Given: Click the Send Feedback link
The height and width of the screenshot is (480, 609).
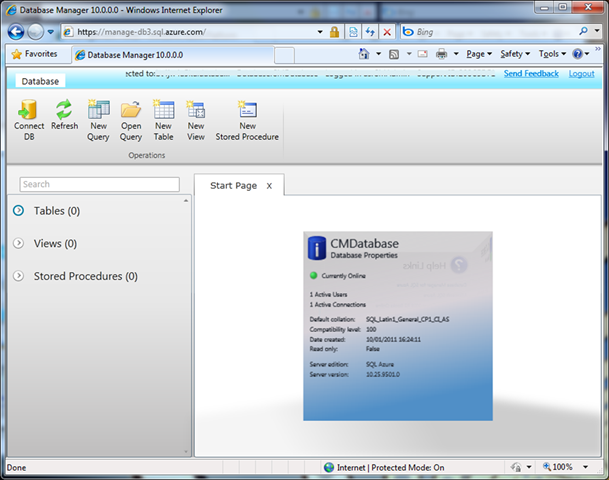Looking at the screenshot, I should coord(531,73).
